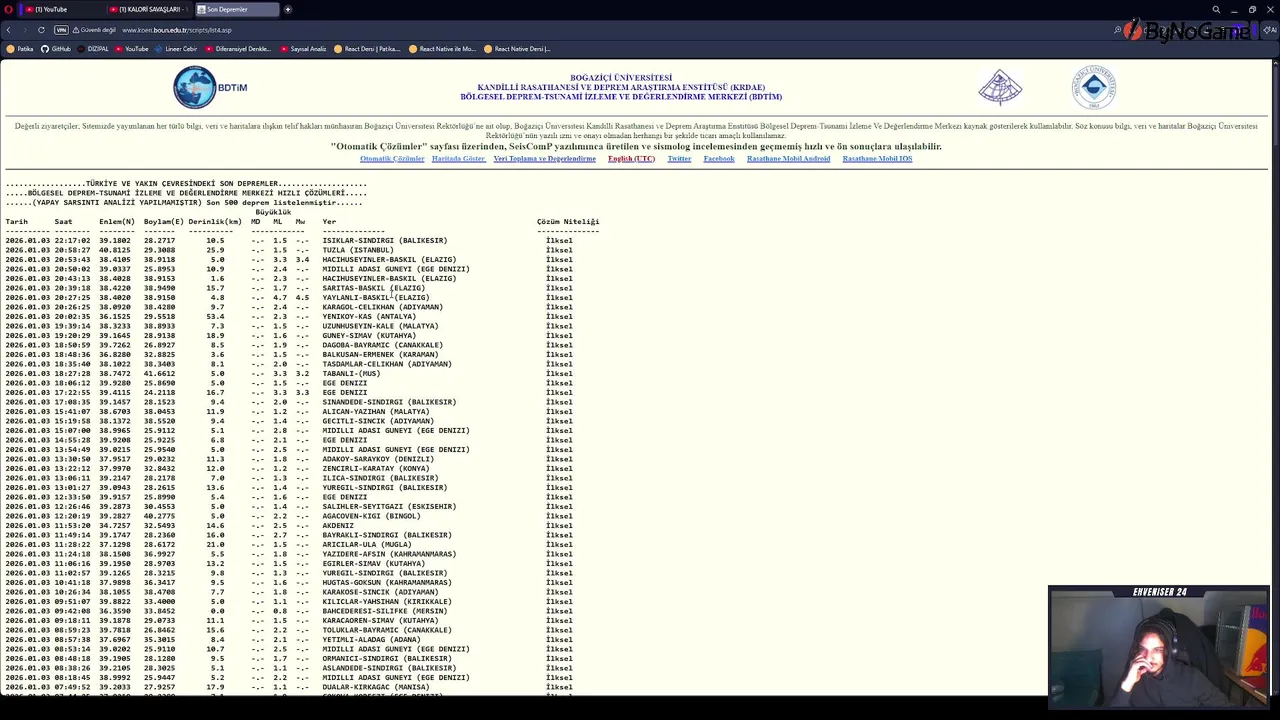This screenshot has width=1280, height=720.
Task: Select the BALKUSAN-ERMENEK (KARAMAN) row
Action: point(289,355)
